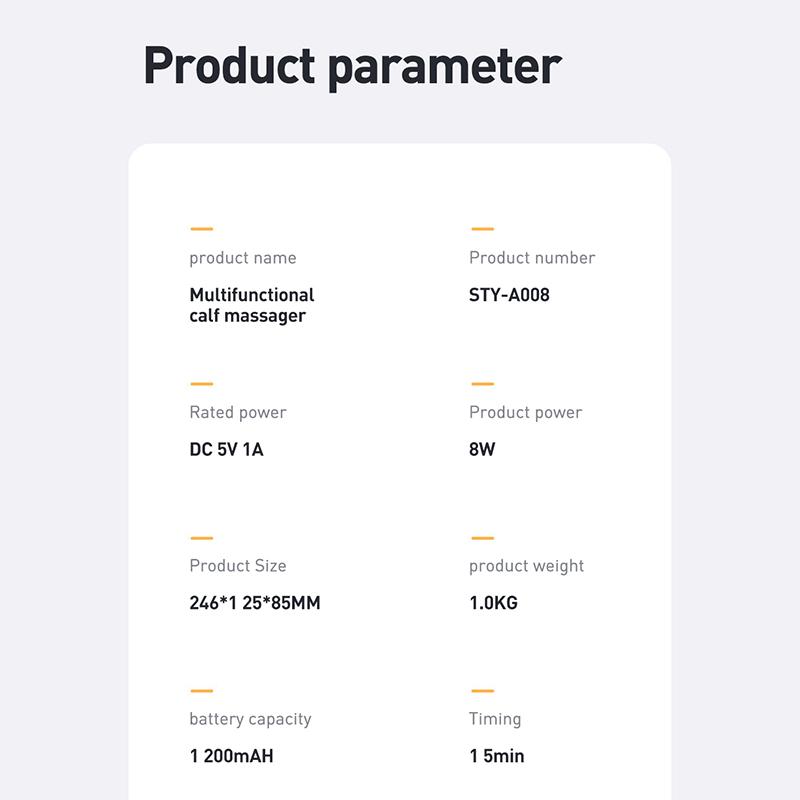The width and height of the screenshot is (800, 800).
Task: Click the 15min timing value
Action: click(496, 756)
